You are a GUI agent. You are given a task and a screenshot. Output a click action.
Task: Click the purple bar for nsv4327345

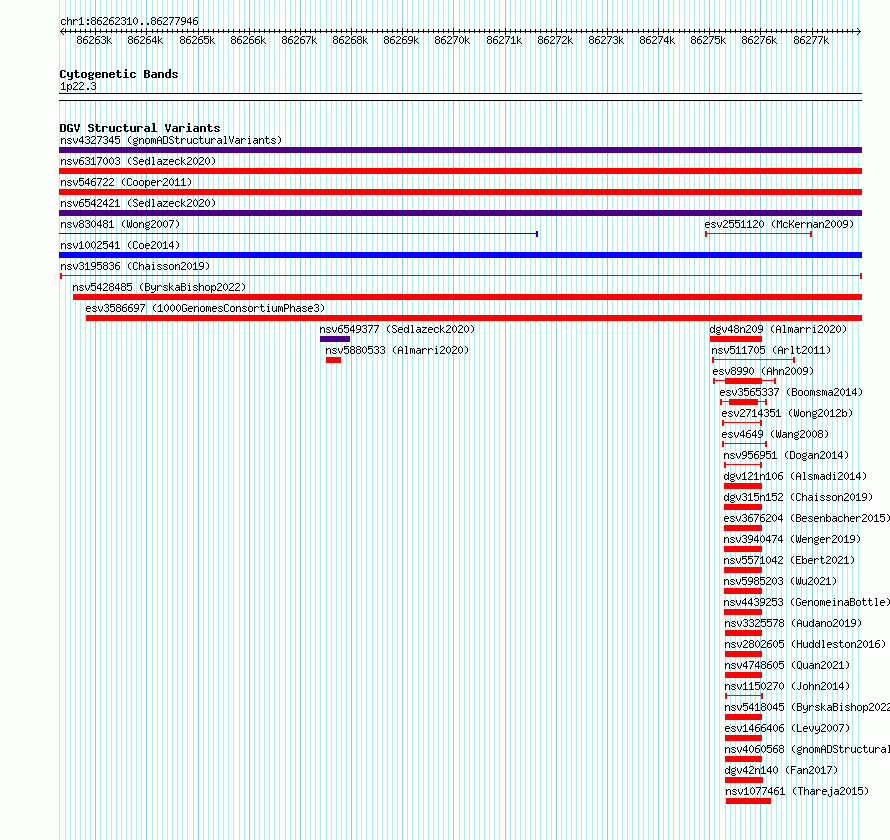tap(460, 150)
